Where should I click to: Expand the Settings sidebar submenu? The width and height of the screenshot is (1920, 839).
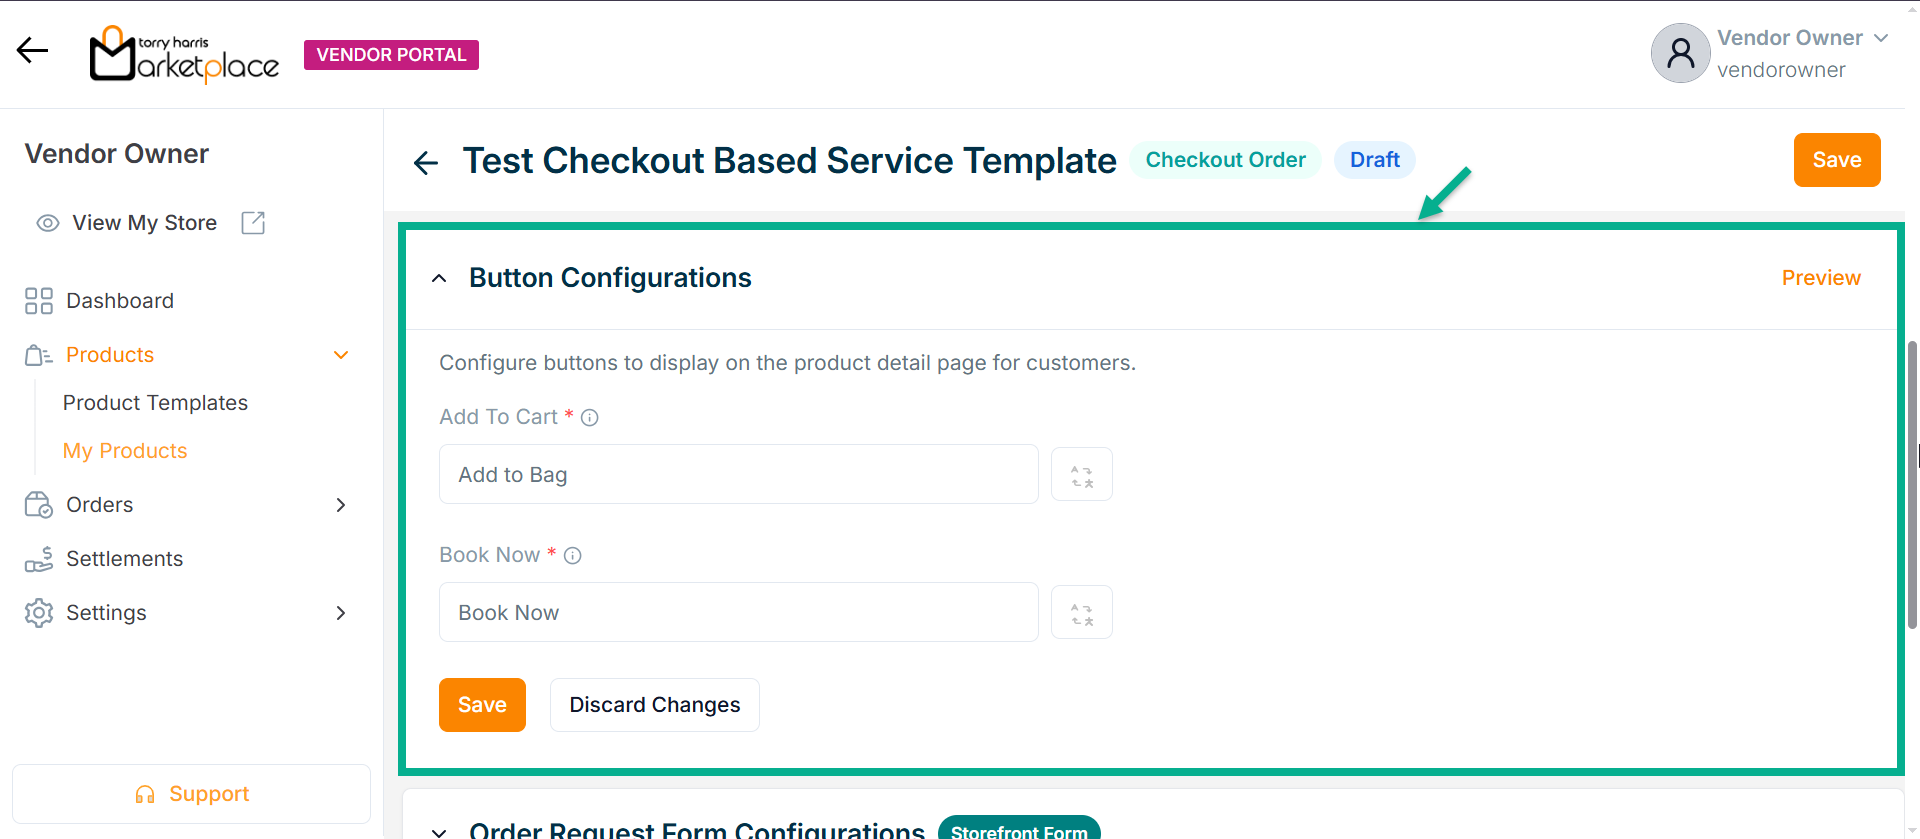pyautogui.click(x=340, y=613)
